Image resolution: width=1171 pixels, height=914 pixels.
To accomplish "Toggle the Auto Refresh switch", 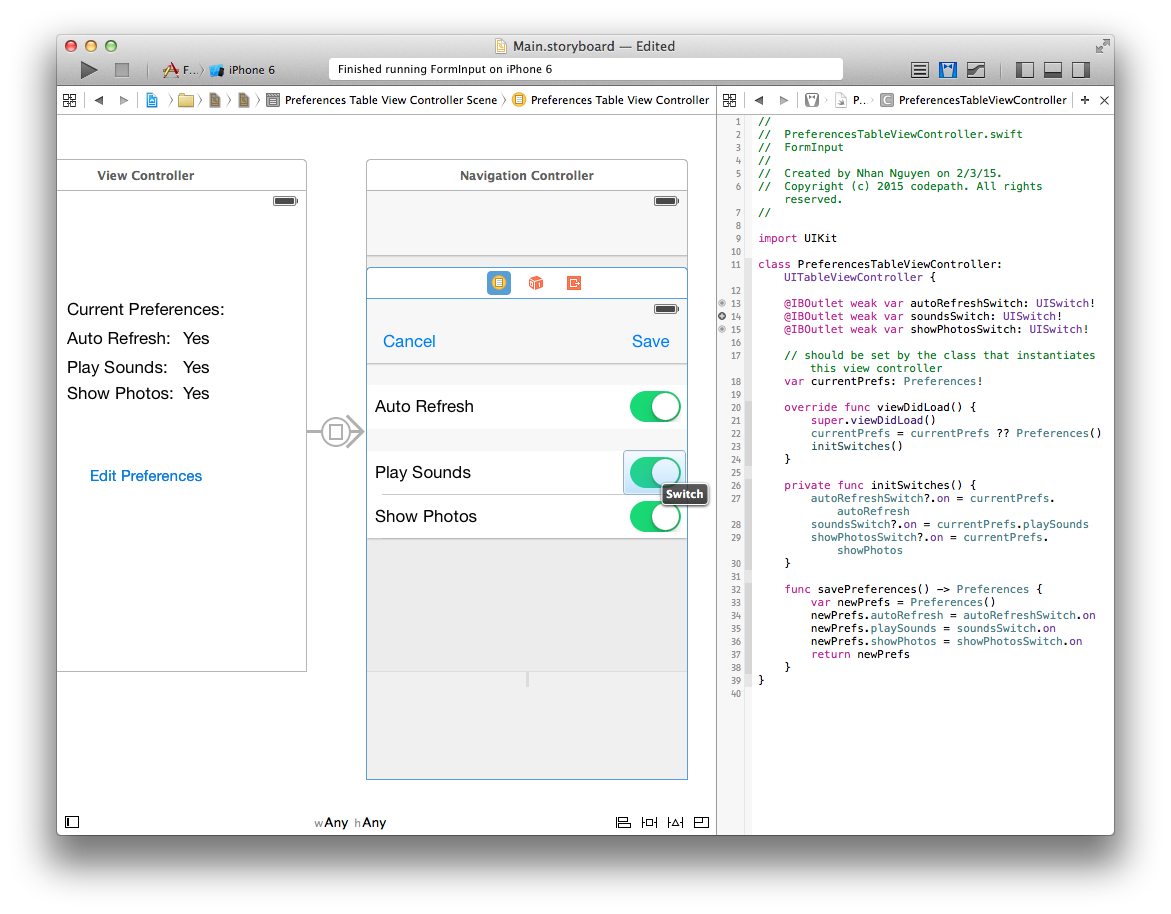I will (655, 407).
